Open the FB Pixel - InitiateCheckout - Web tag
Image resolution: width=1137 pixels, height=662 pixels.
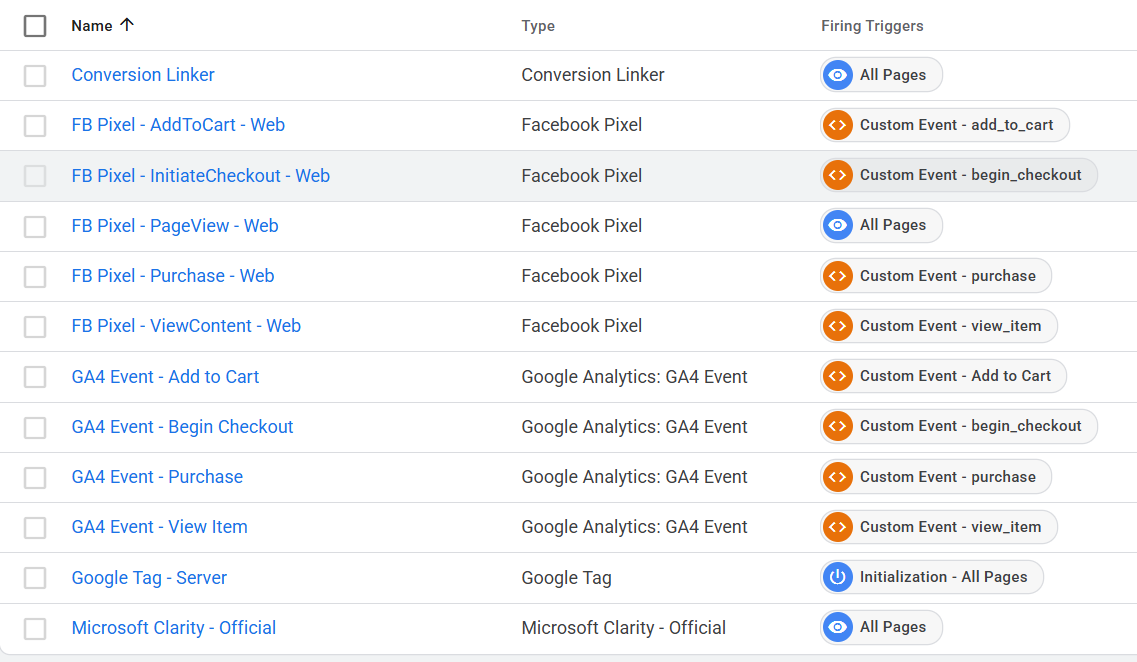pyautogui.click(x=200, y=176)
